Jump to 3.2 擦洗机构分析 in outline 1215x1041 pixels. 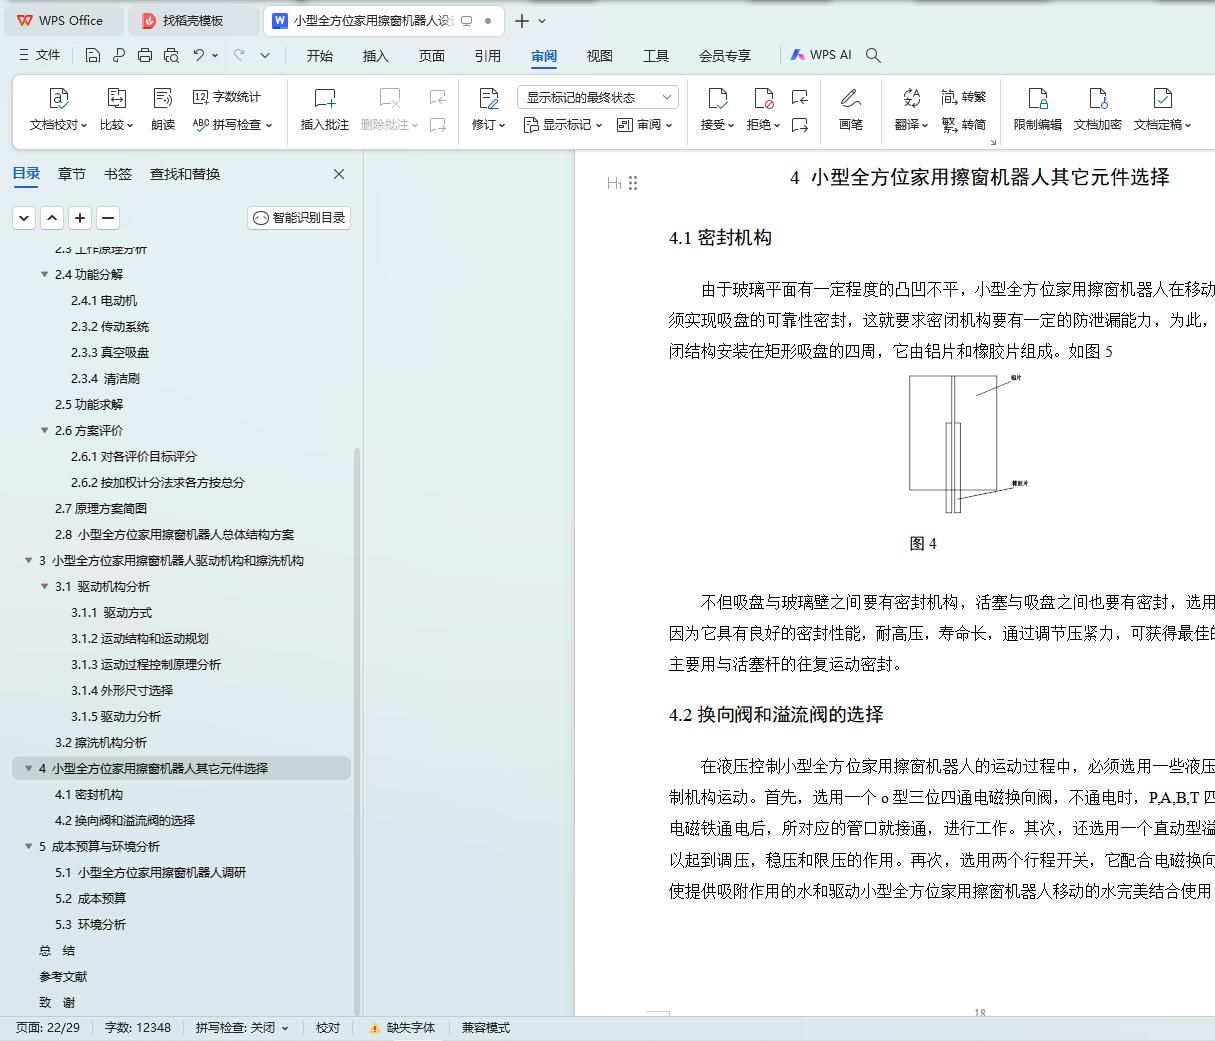[x=101, y=742]
